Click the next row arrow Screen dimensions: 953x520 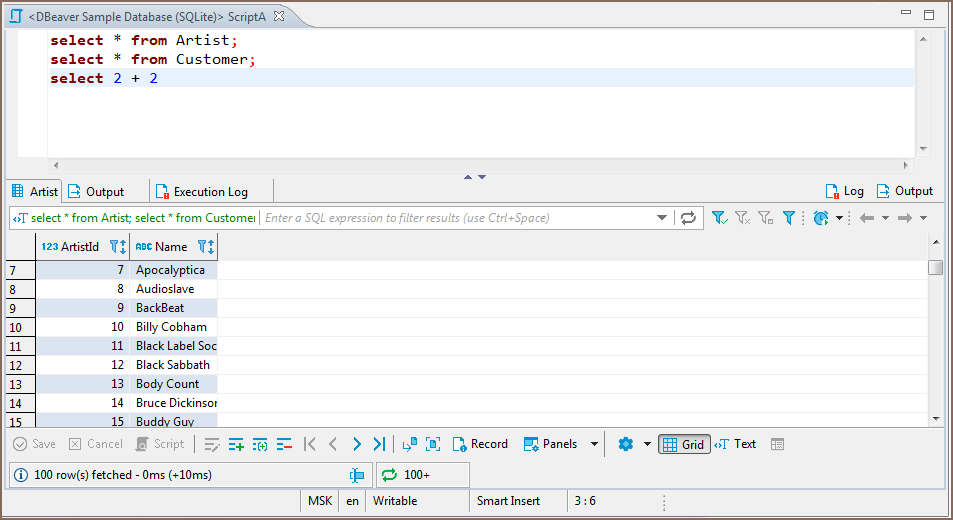356,444
